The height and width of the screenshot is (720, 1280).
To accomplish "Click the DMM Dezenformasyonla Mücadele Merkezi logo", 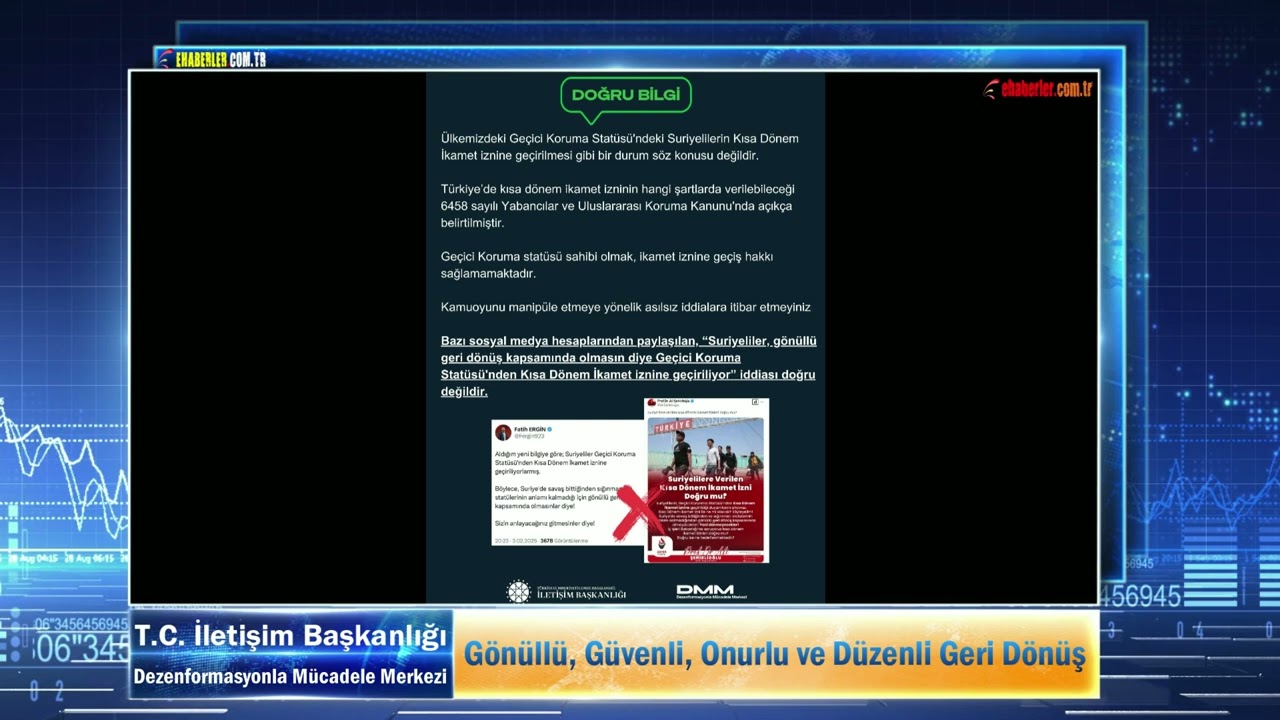I will [x=711, y=592].
